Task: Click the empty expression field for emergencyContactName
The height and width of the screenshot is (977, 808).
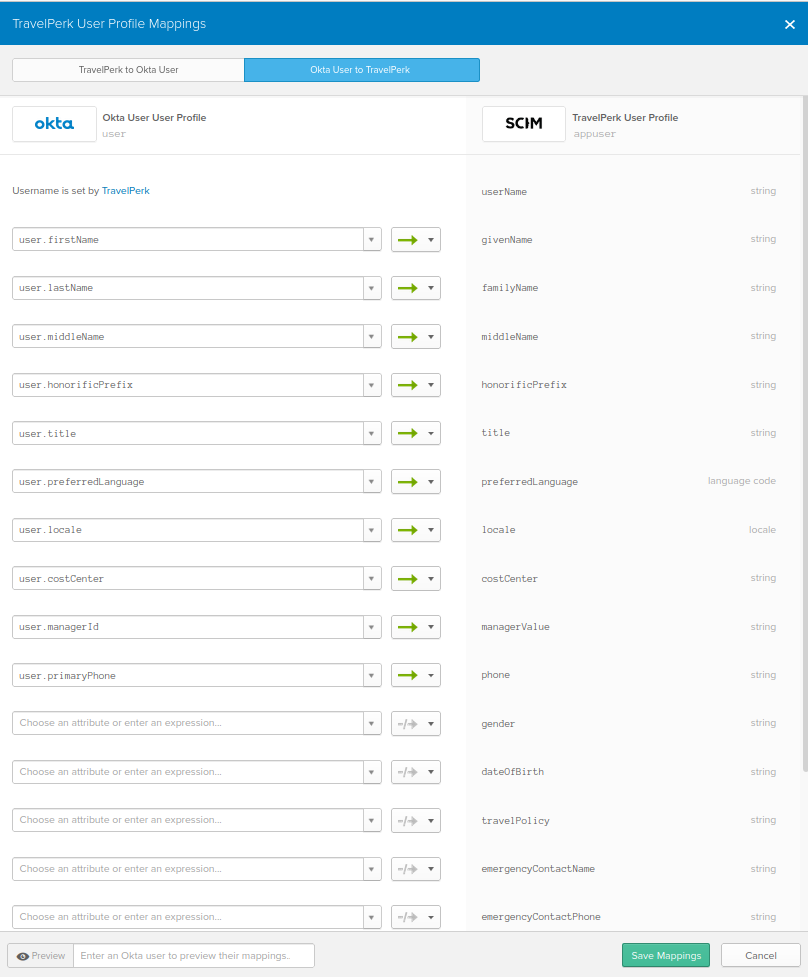Action: point(188,869)
